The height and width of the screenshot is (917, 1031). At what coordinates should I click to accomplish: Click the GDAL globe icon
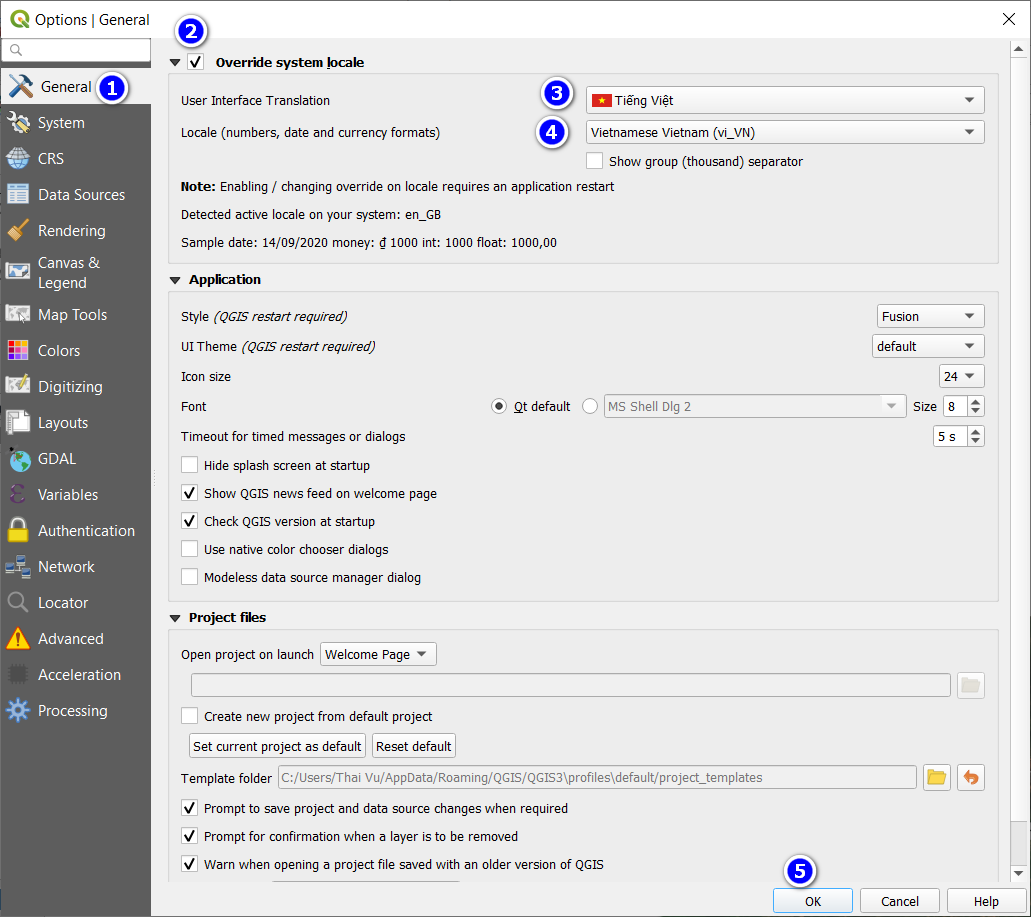[x=18, y=458]
